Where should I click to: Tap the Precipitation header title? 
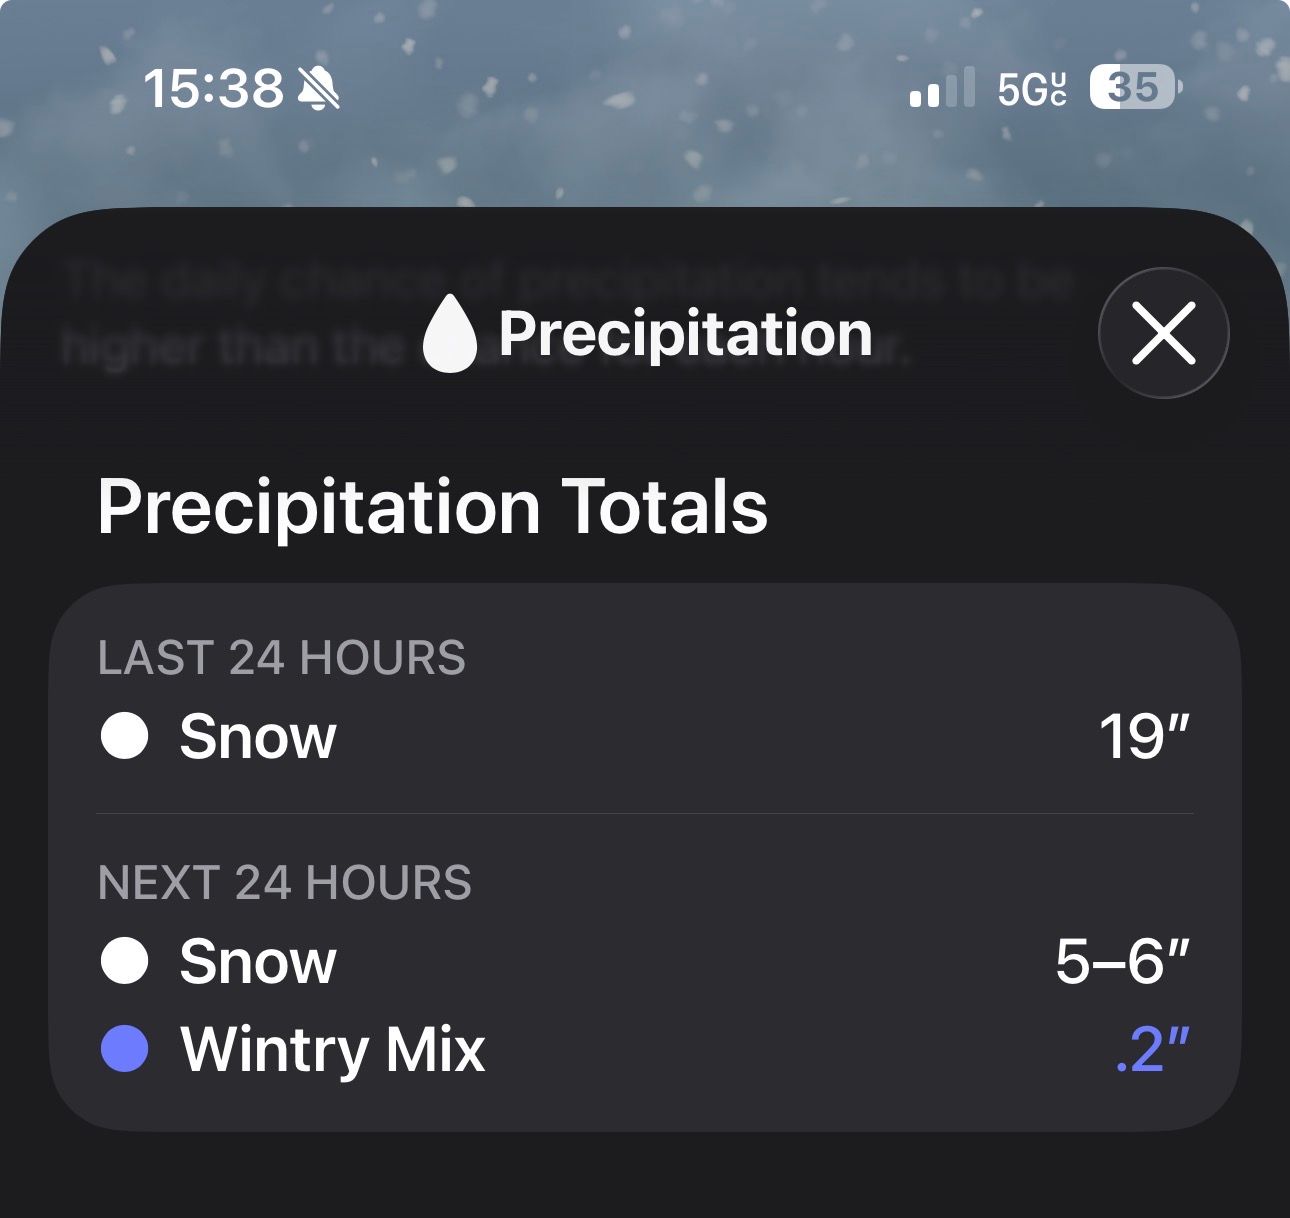pos(685,333)
